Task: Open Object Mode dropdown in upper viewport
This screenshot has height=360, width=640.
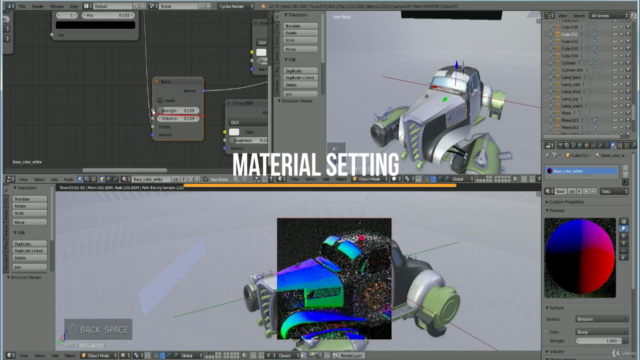Action: point(369,179)
